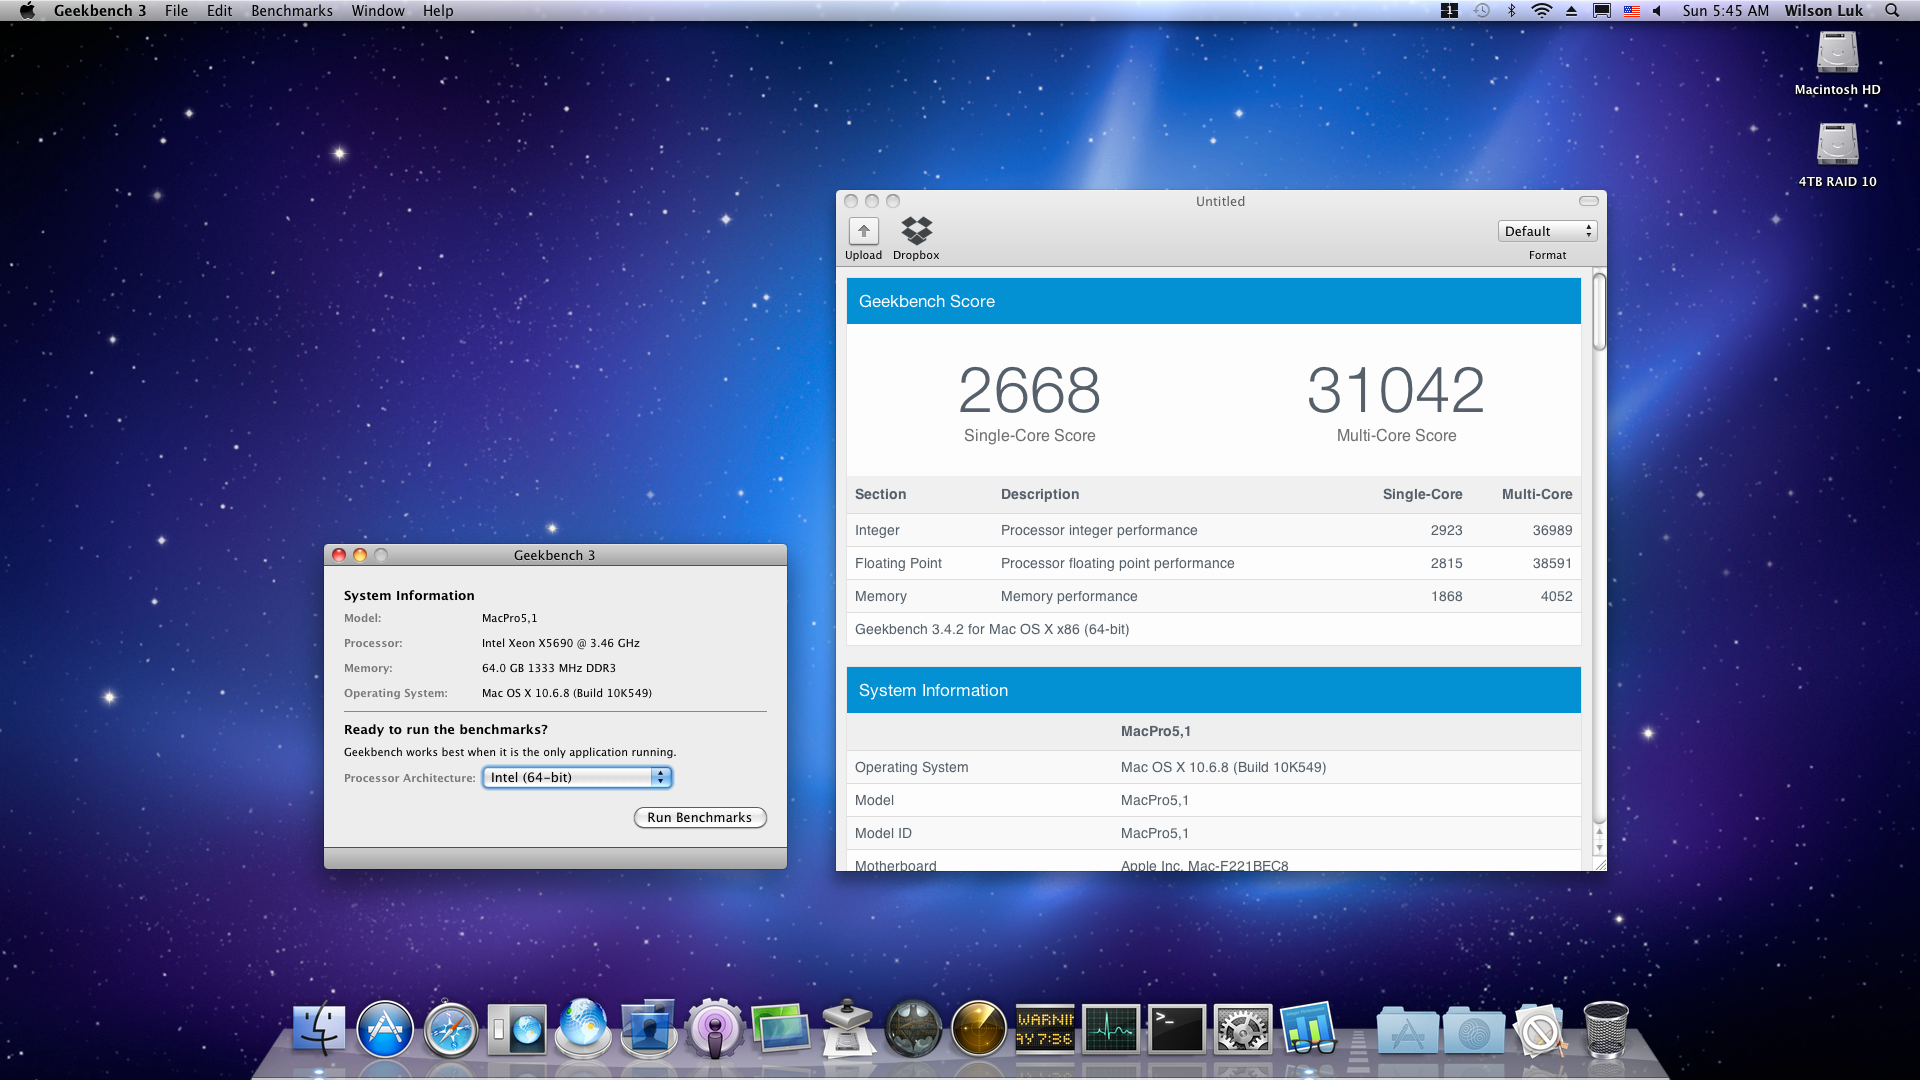Click the results window vertical scrollbar

tap(1599, 312)
